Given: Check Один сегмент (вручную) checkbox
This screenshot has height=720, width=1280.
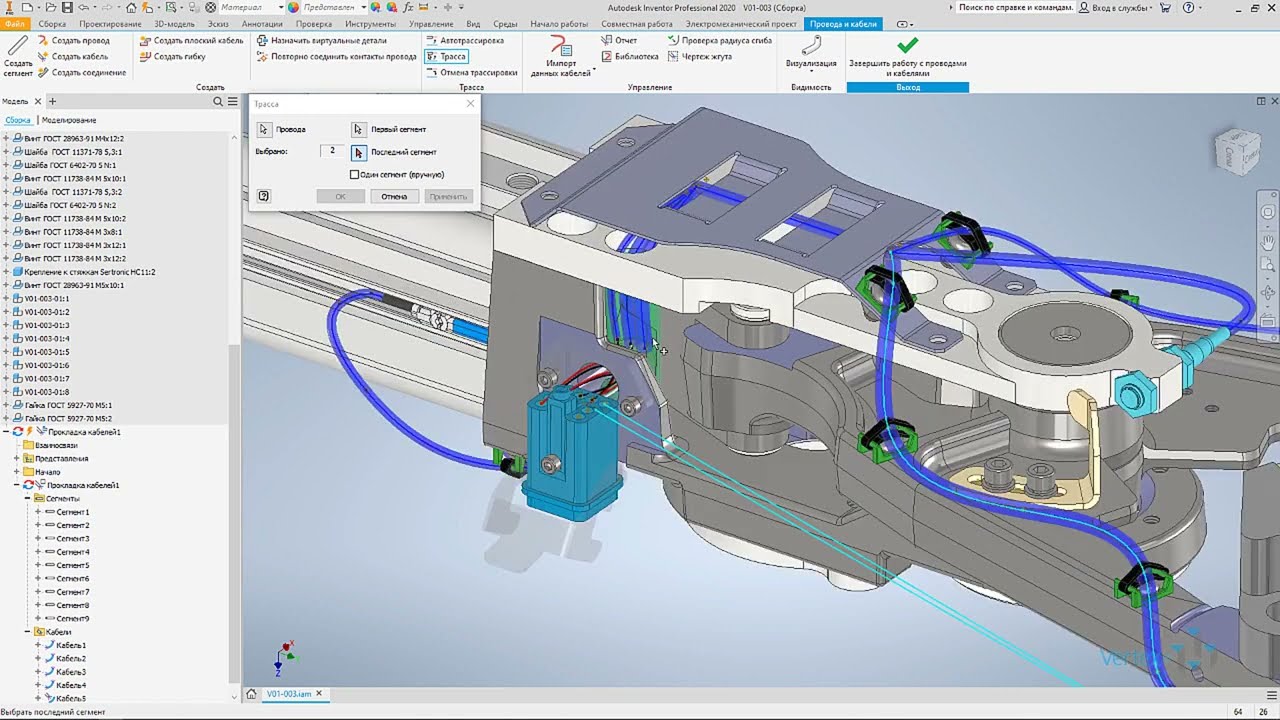Looking at the screenshot, I should click(354, 174).
